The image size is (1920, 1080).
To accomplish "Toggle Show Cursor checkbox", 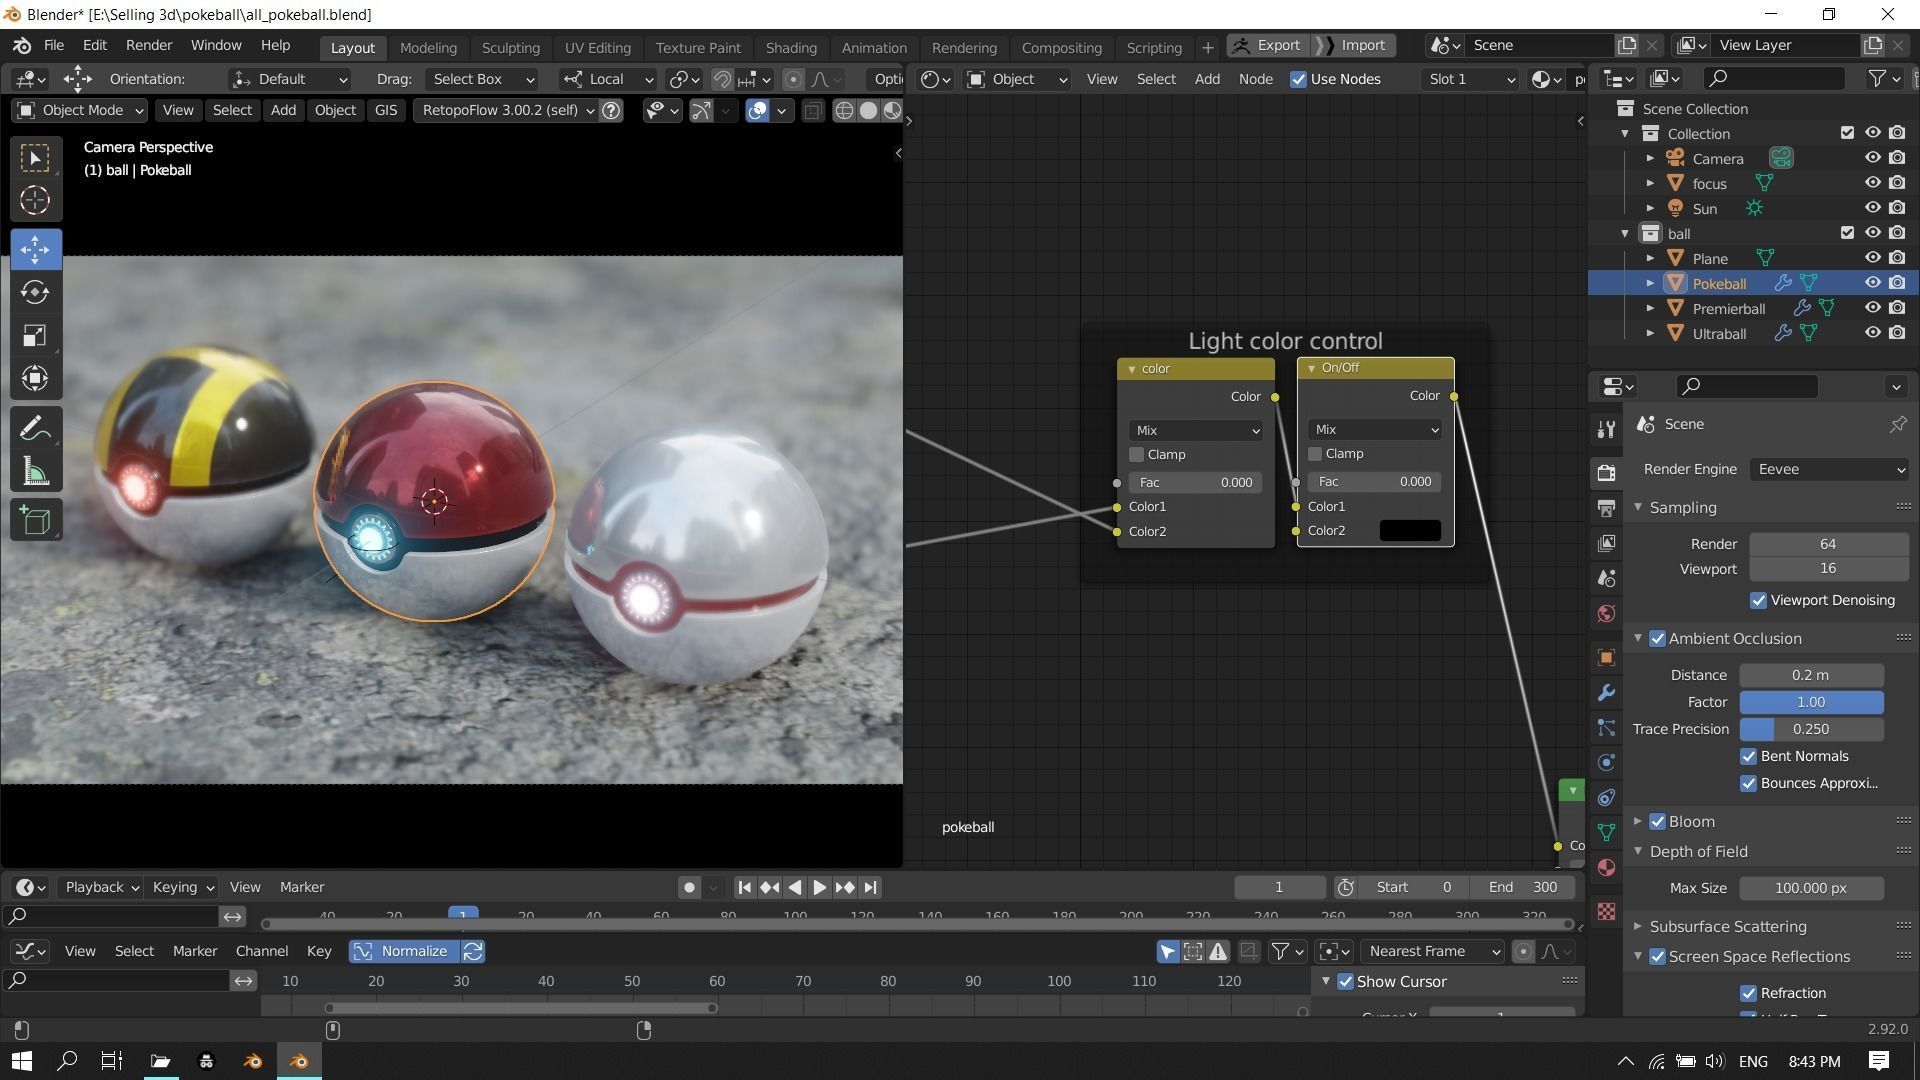I will click(1345, 981).
